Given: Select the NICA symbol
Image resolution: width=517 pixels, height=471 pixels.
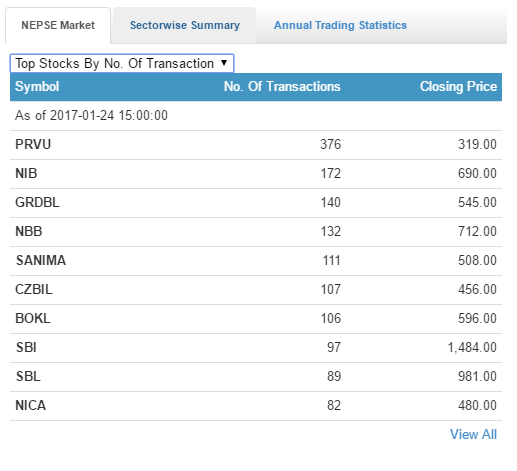Looking at the screenshot, I should (x=31, y=406).
